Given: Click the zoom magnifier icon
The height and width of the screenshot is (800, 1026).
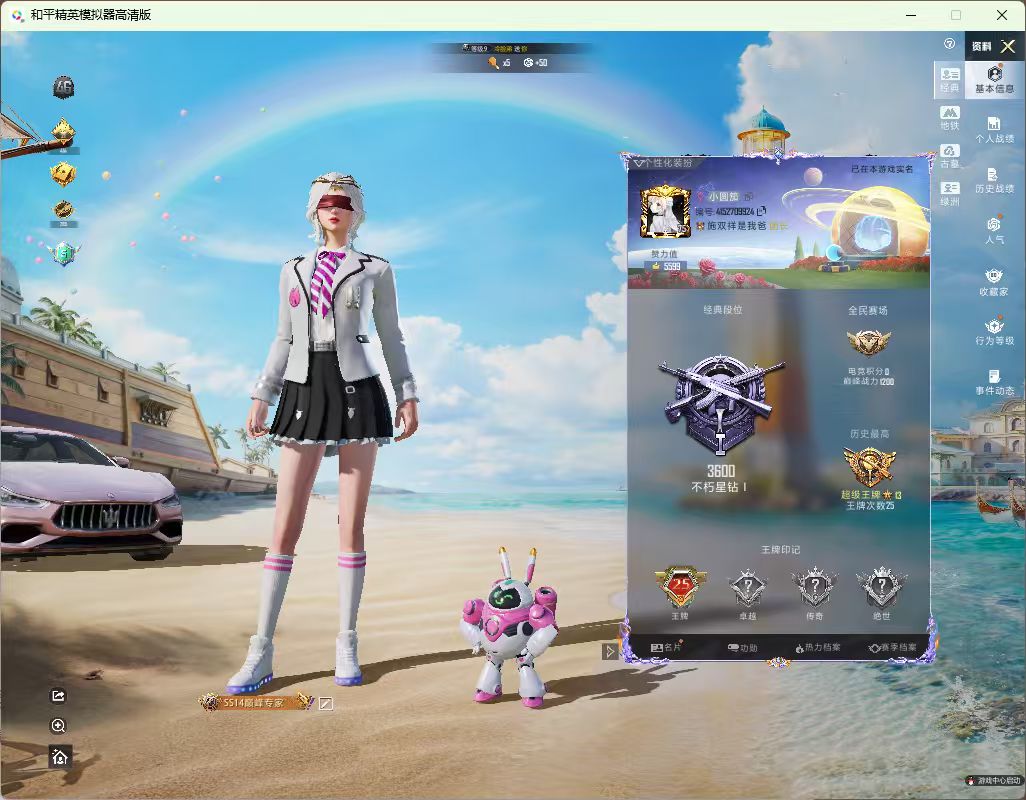Looking at the screenshot, I should pos(58,725).
